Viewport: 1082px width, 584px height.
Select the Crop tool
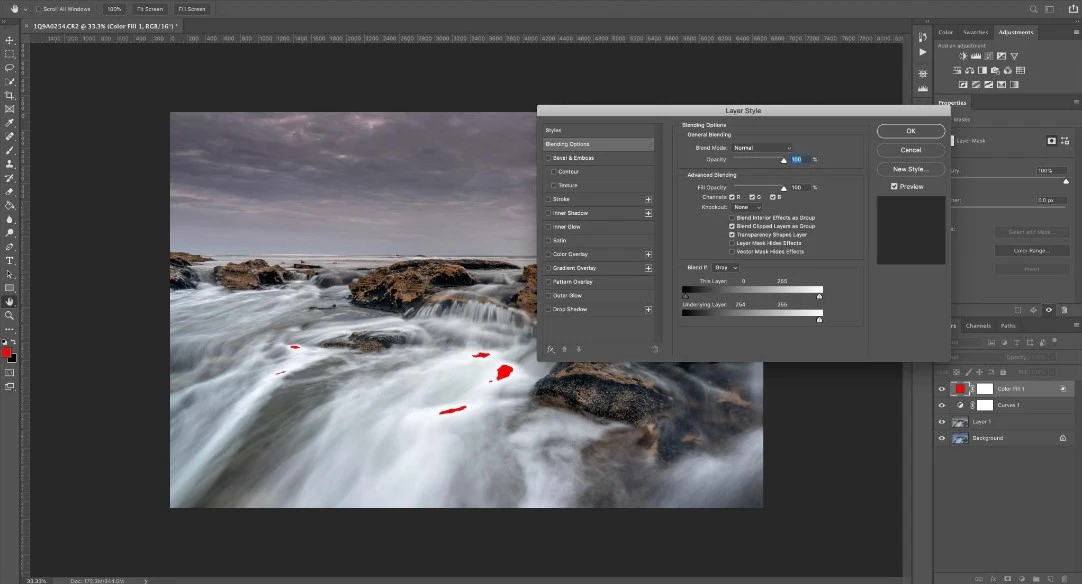pyautogui.click(x=10, y=95)
